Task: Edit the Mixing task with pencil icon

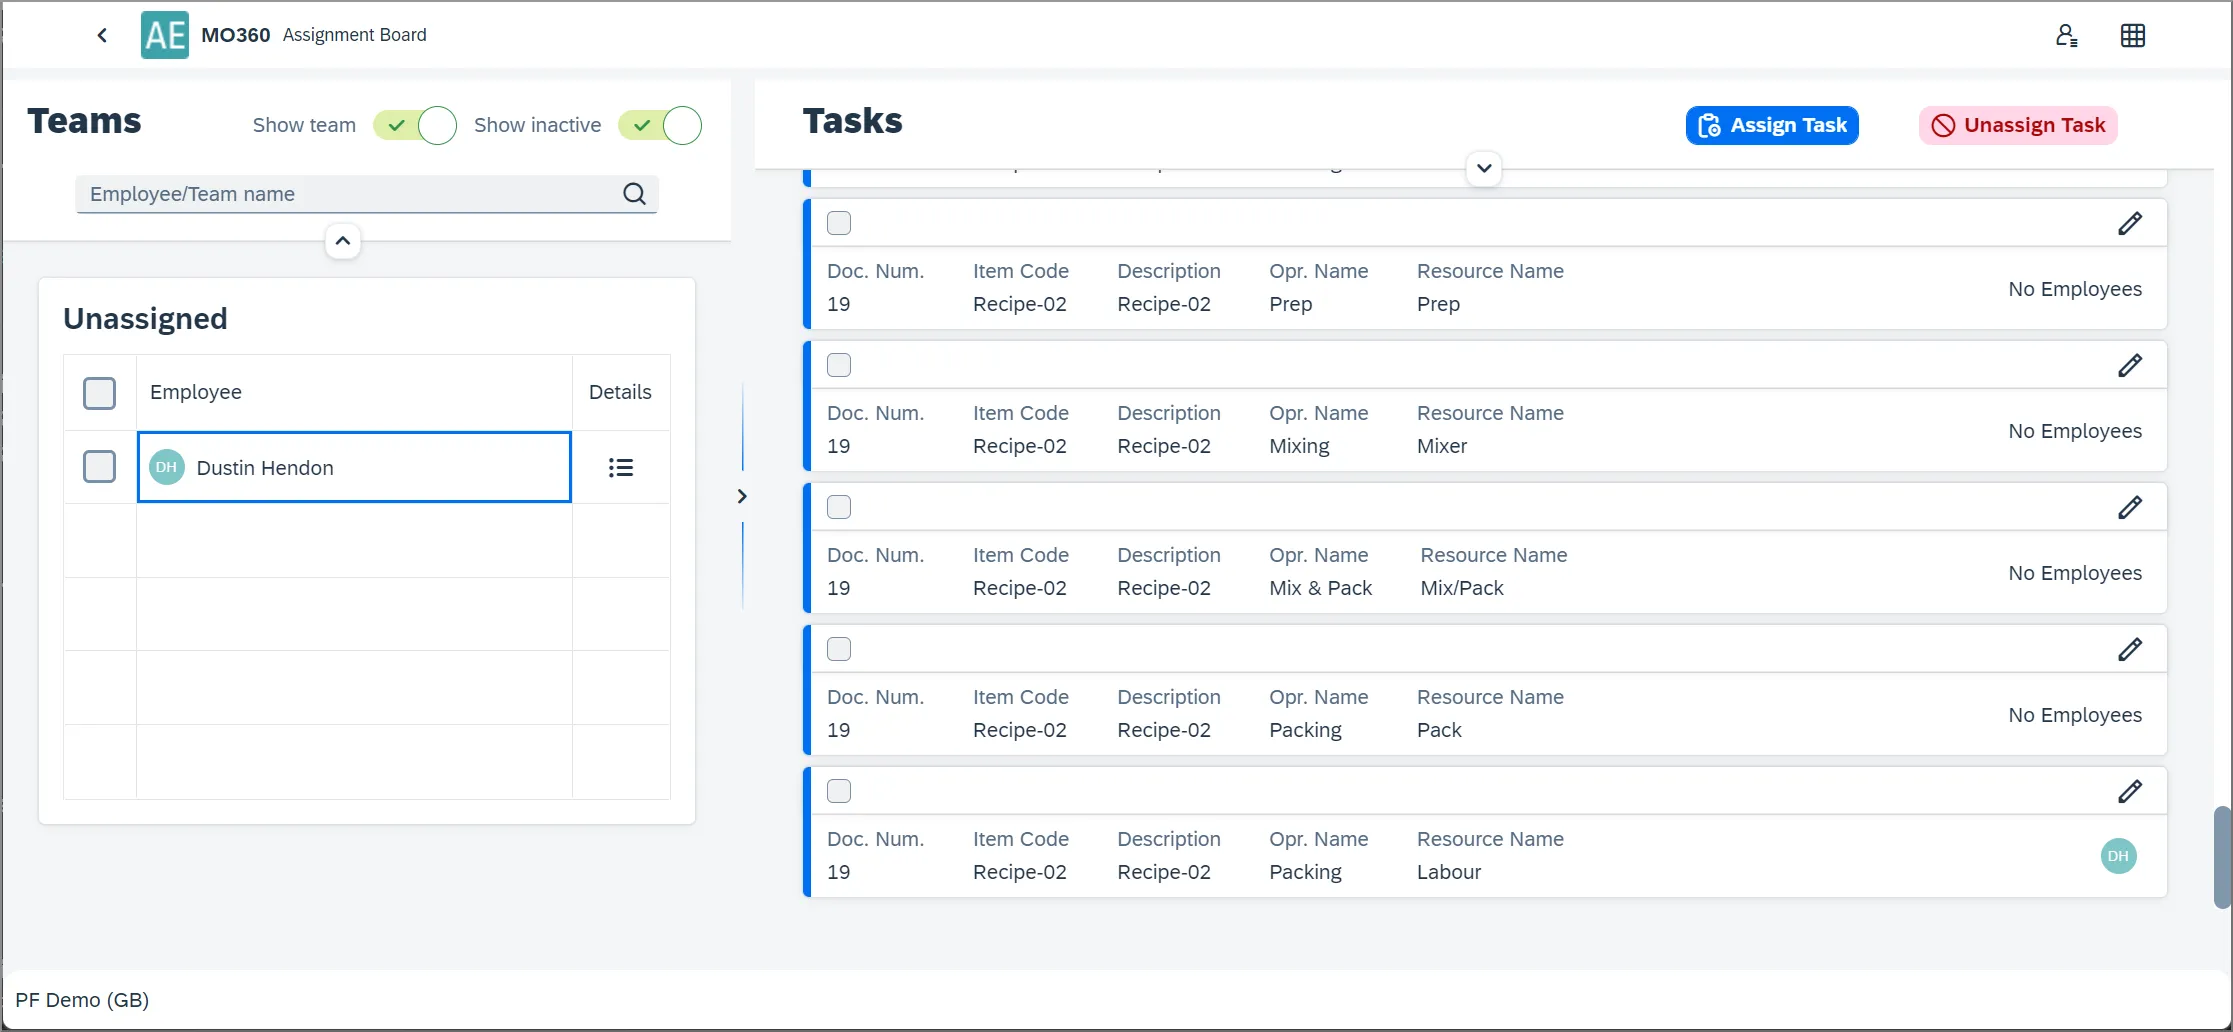Action: (x=2129, y=366)
